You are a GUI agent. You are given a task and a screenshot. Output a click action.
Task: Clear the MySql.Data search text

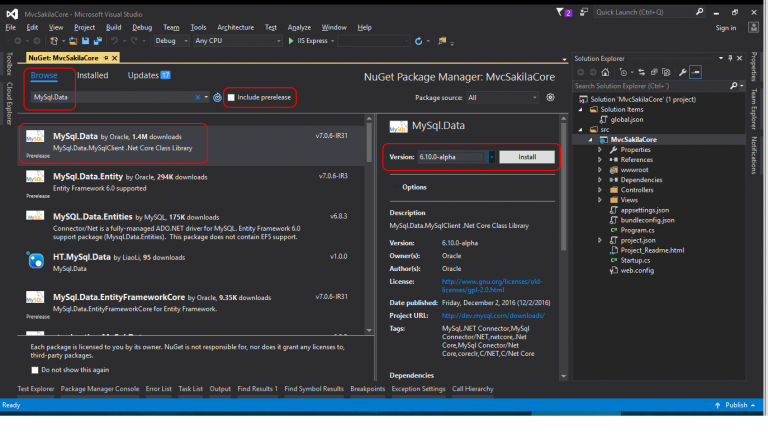click(197, 98)
